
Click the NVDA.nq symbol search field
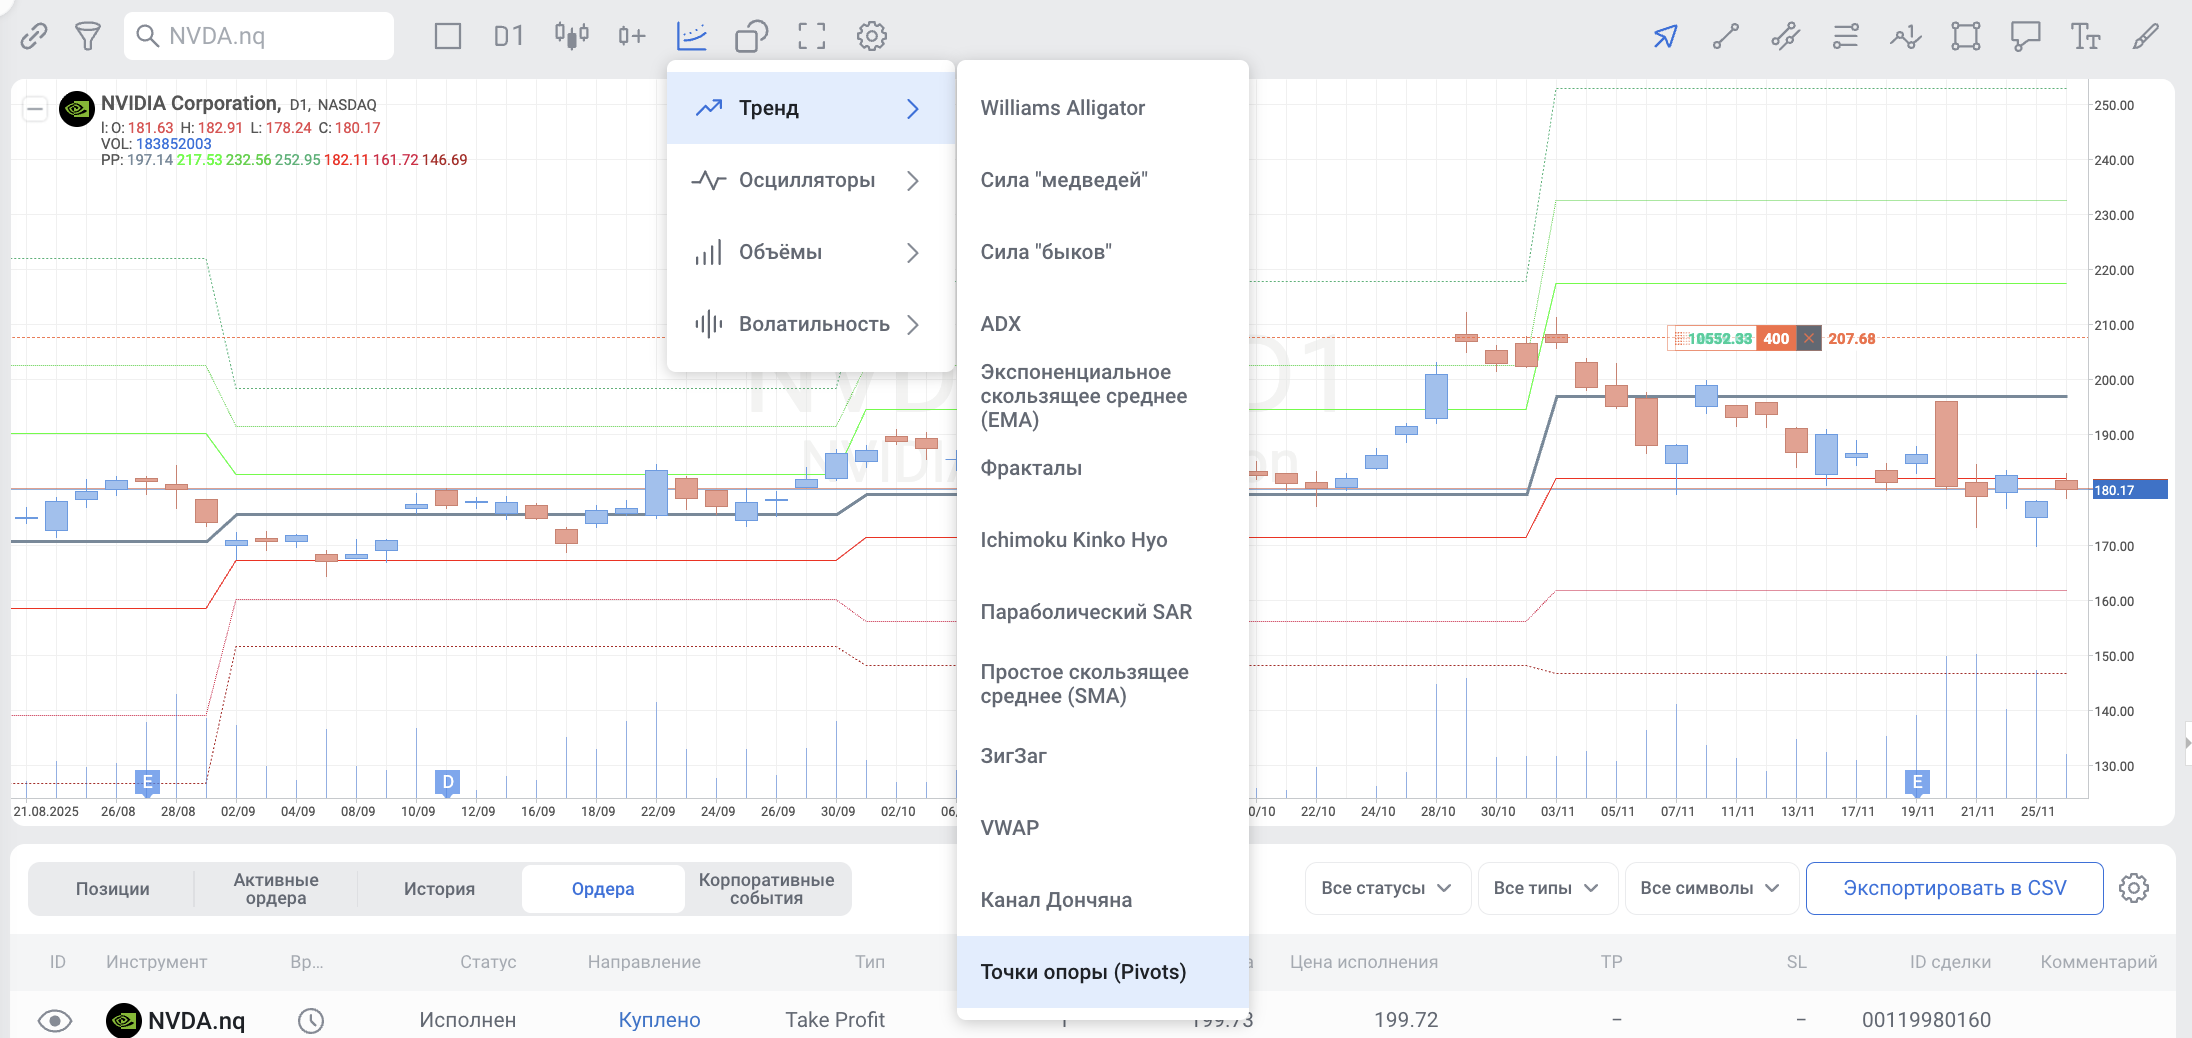point(259,36)
